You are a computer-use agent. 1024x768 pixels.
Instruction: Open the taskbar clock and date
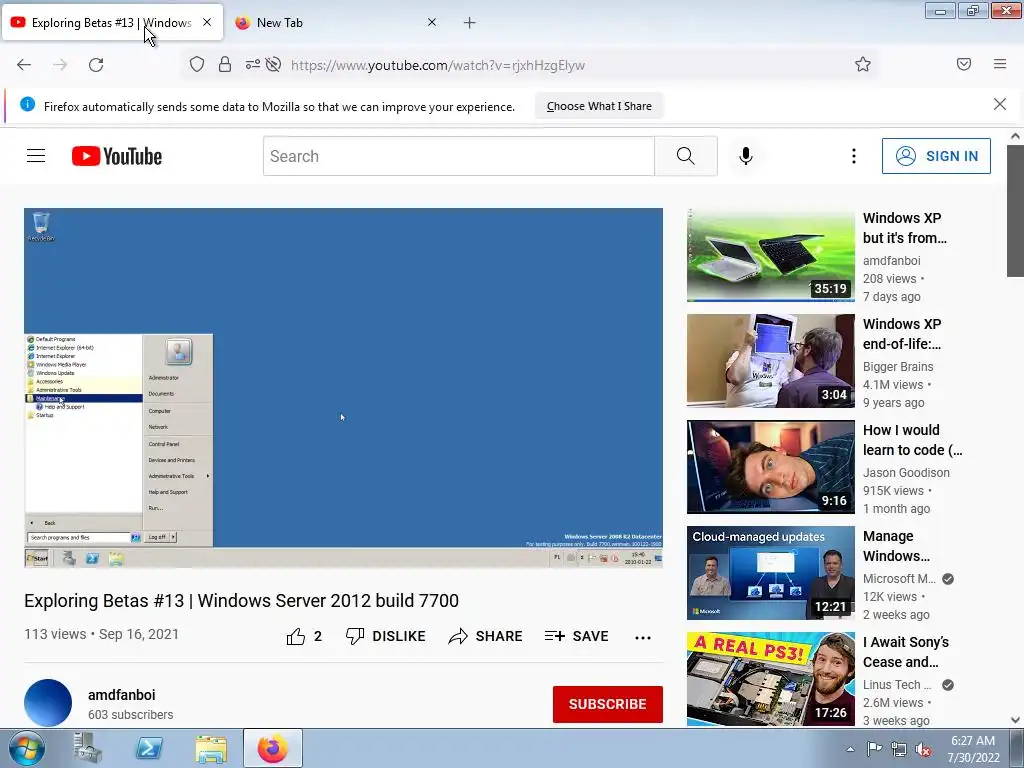tap(973, 749)
